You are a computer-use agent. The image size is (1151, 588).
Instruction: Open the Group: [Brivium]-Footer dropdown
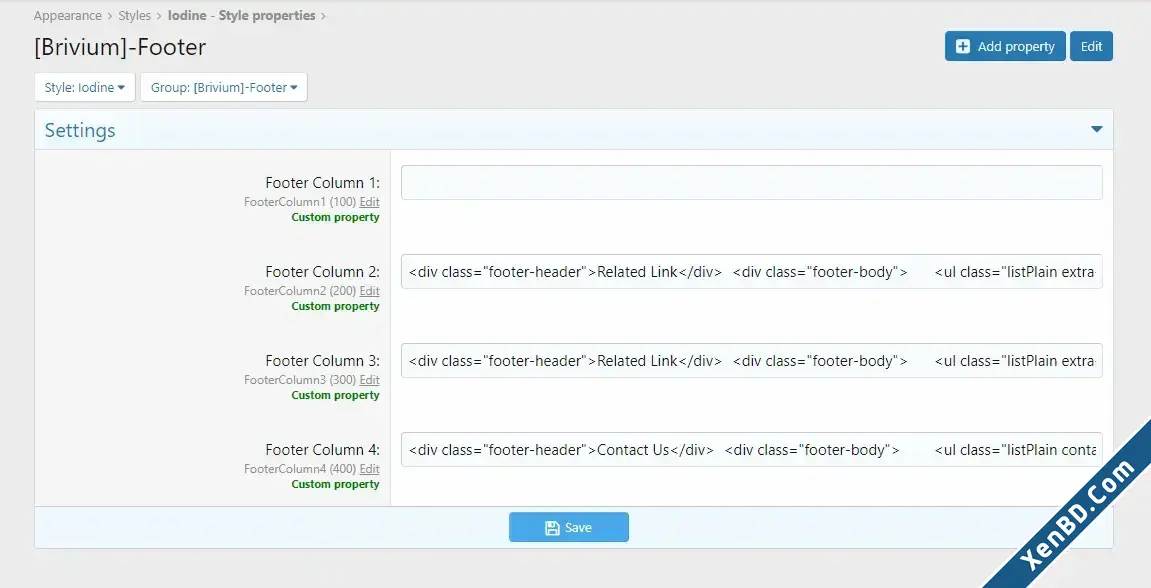(x=224, y=87)
